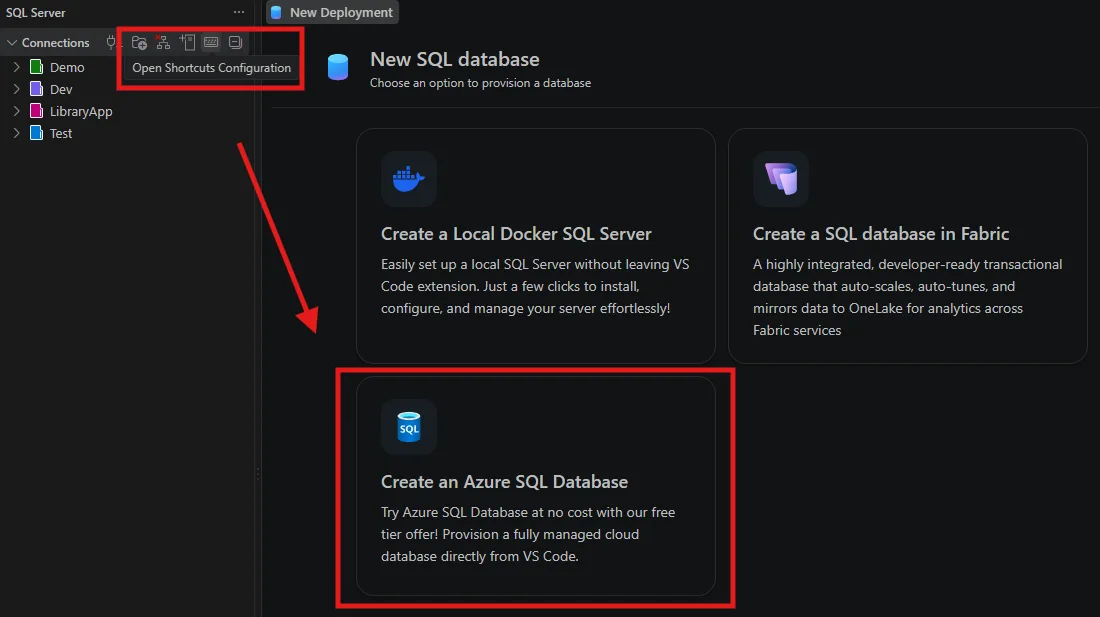Select the Demo tree item label
Viewport: 1100px width, 617px height.
pos(67,67)
